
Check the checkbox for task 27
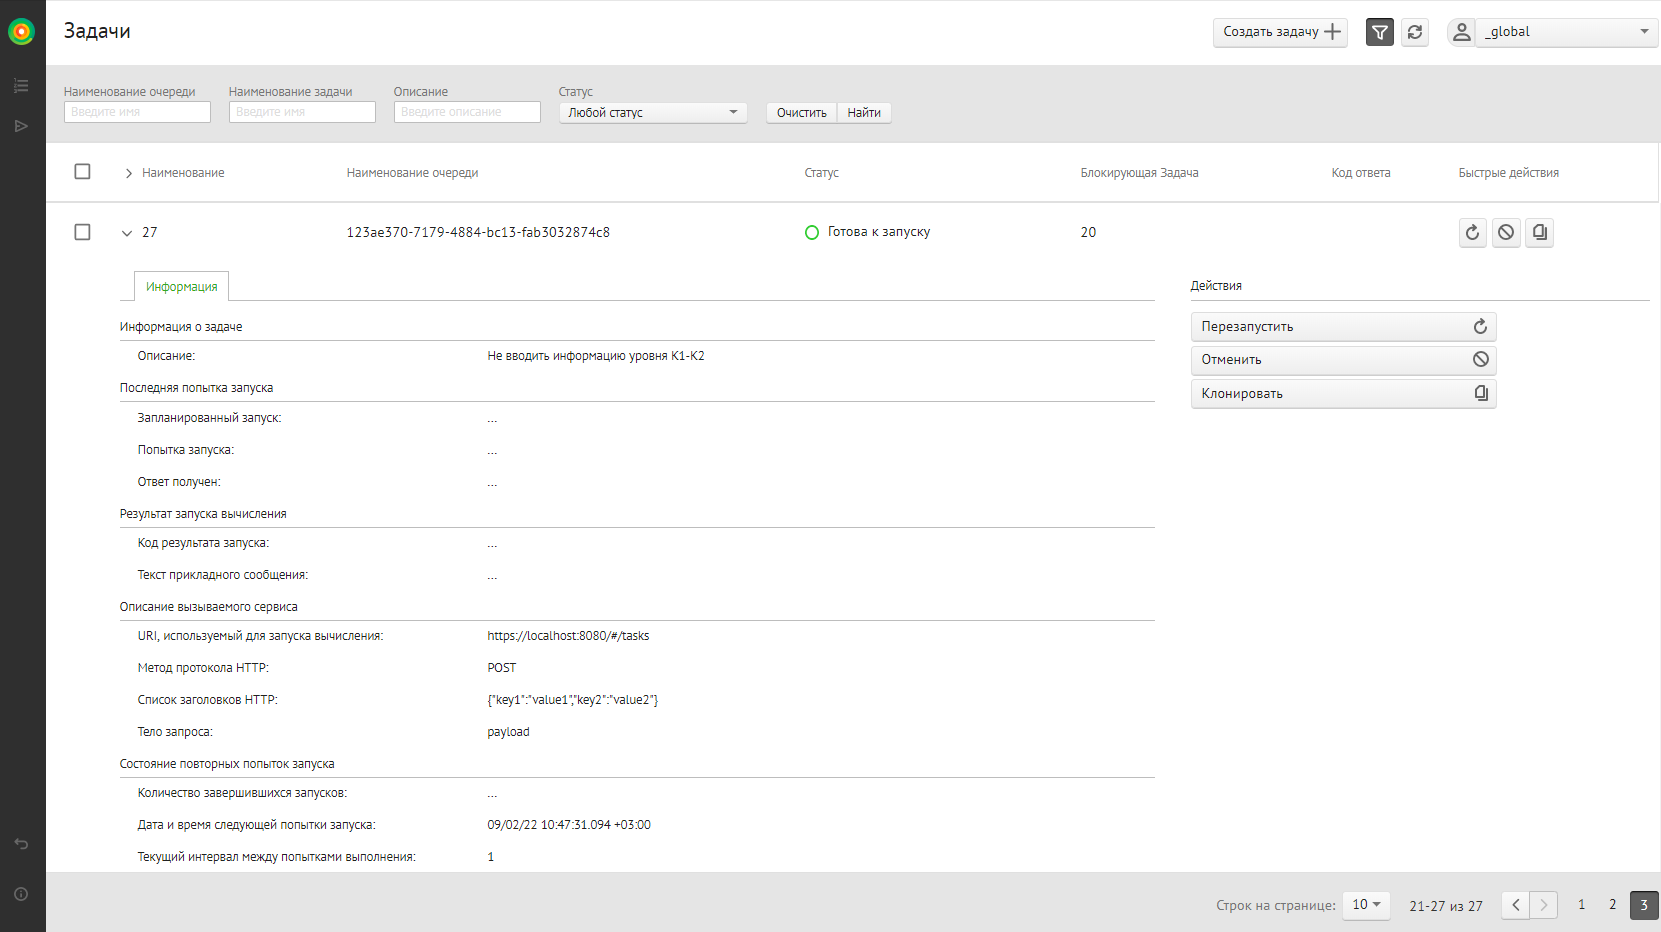tap(83, 232)
